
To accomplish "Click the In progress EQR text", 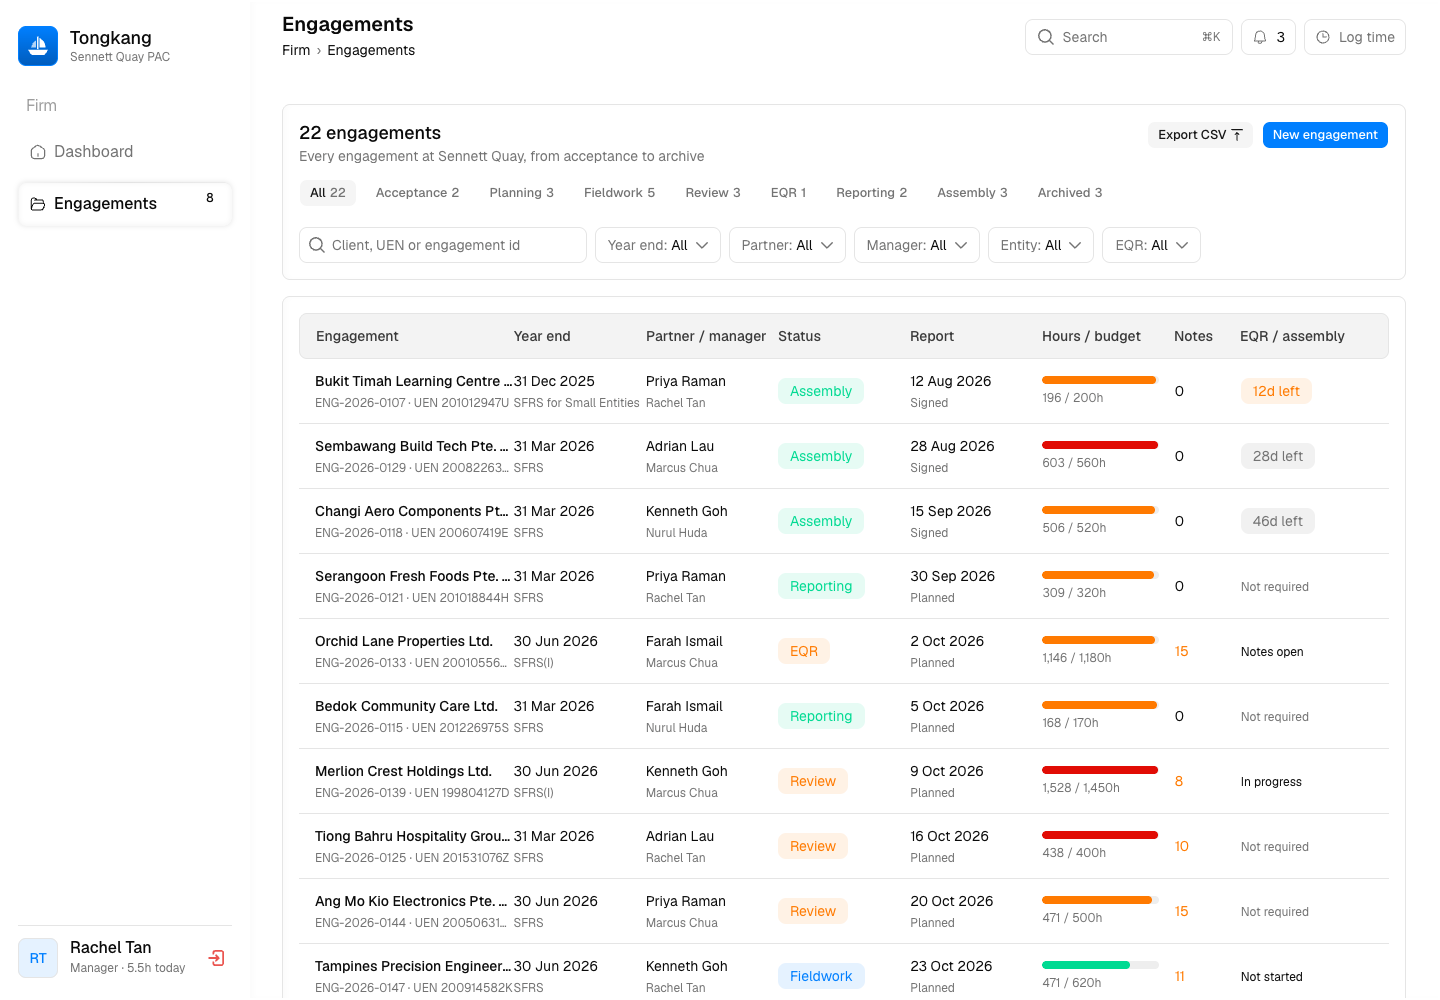I will click(1271, 782).
